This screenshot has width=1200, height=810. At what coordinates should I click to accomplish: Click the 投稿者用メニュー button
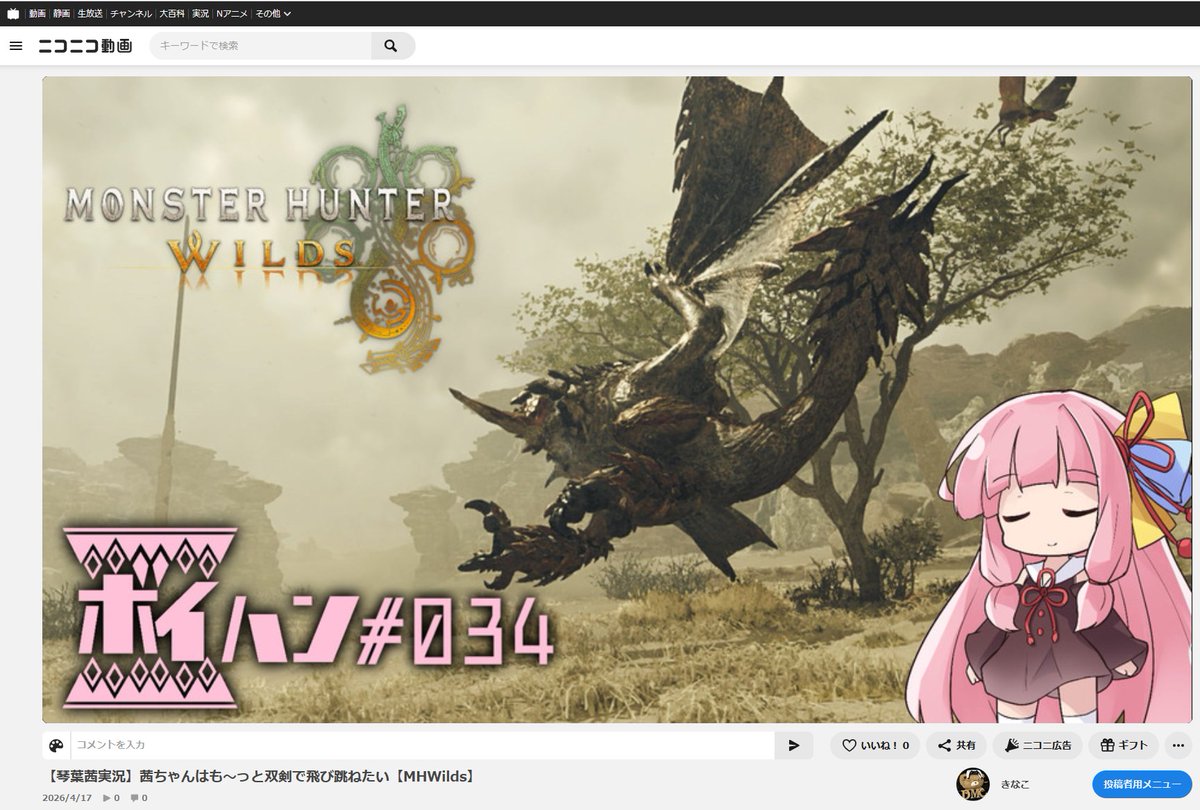tap(1141, 784)
